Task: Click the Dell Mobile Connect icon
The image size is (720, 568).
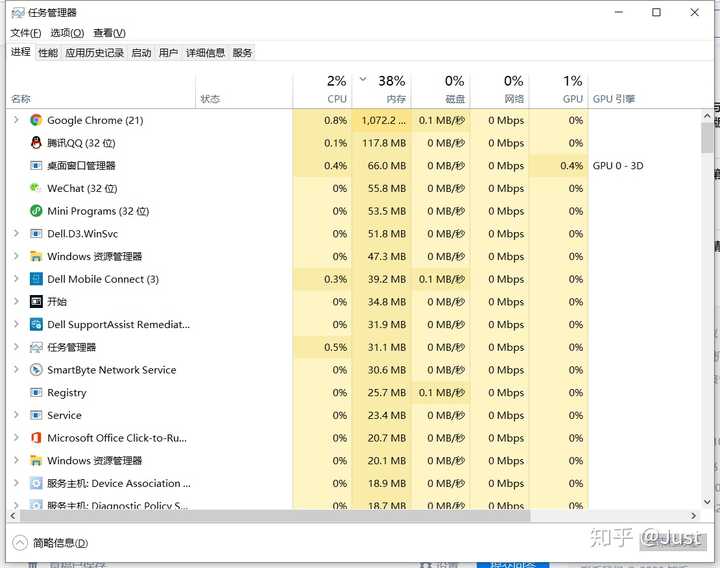Action: [x=36, y=279]
